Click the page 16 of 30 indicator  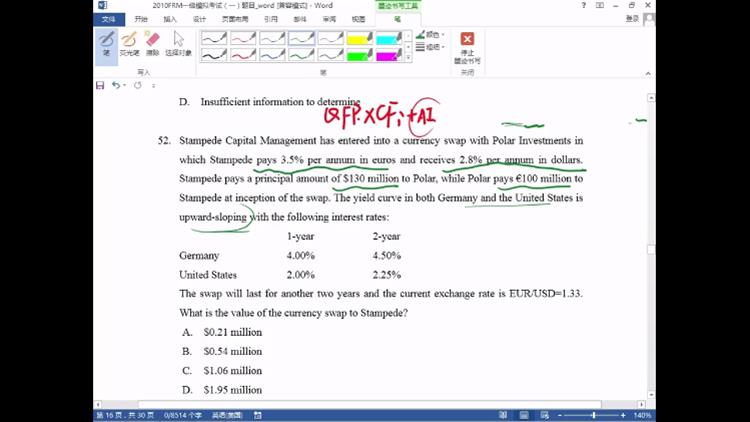click(x=125, y=415)
